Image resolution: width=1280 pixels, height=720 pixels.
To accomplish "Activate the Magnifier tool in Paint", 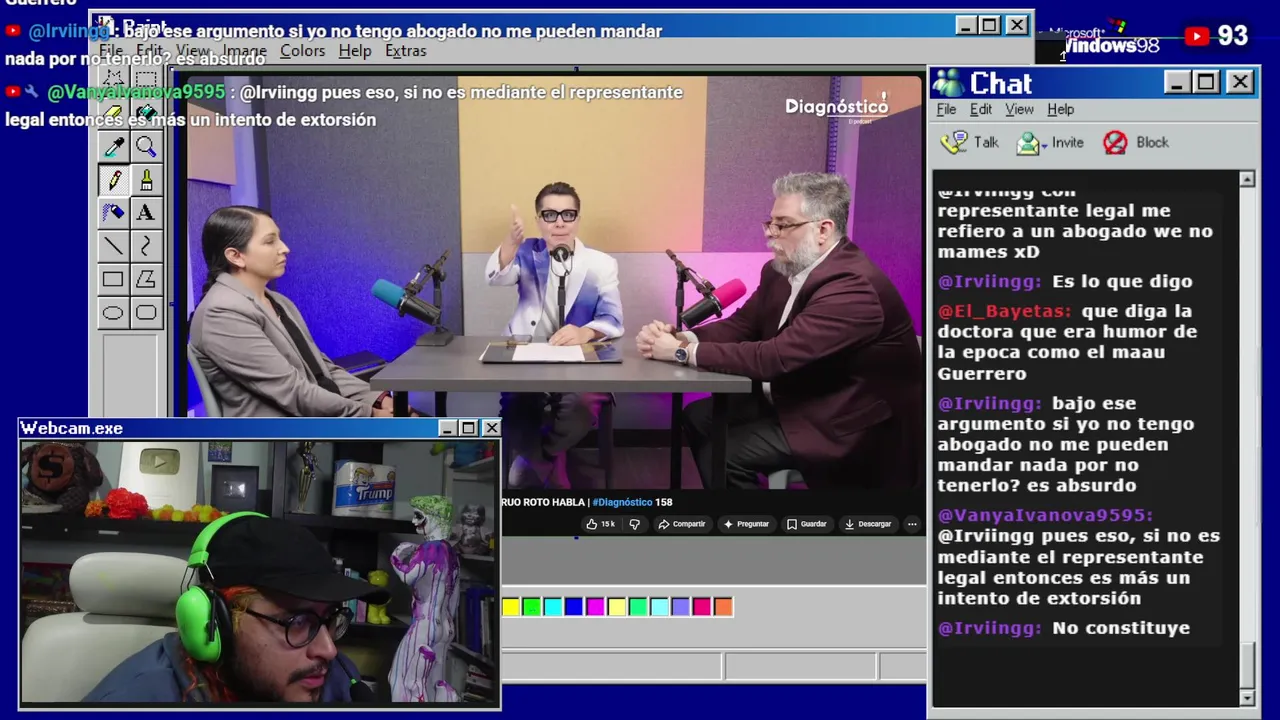I will point(146,147).
